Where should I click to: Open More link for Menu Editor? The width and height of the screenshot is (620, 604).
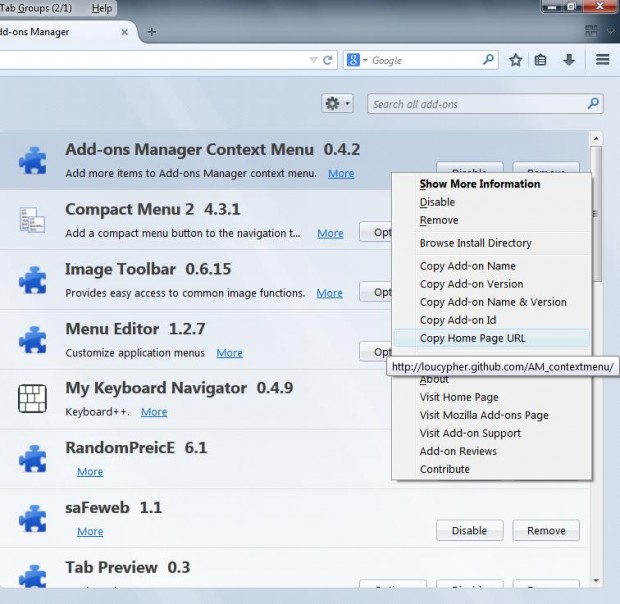pos(229,353)
